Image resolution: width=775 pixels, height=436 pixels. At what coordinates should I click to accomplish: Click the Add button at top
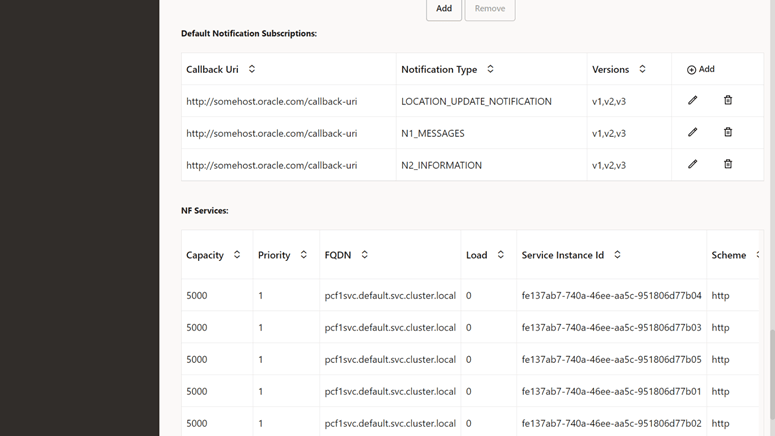click(x=444, y=9)
